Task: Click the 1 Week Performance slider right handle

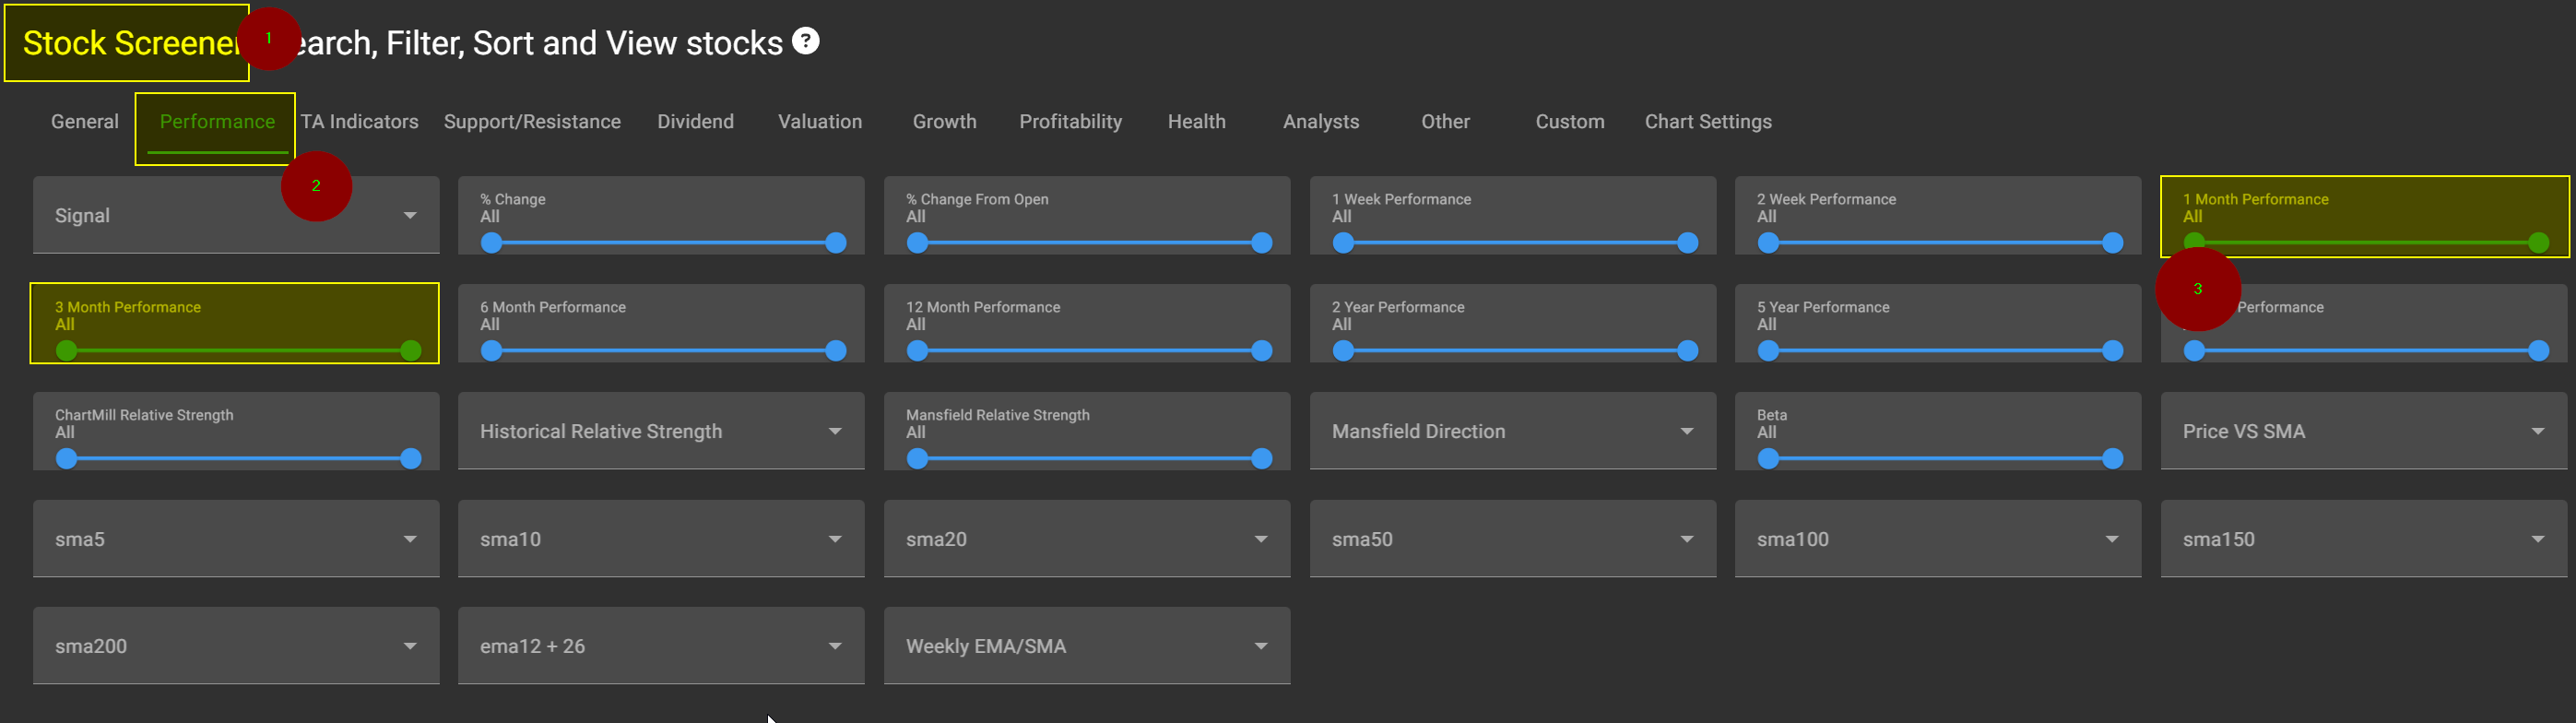Action: (1687, 243)
